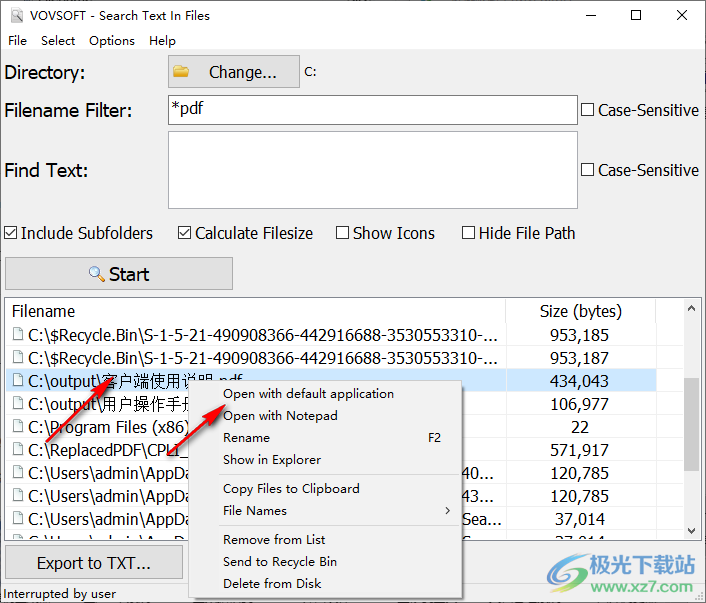
Task: Click scrollbar up arrow in results list
Action: coord(692,308)
